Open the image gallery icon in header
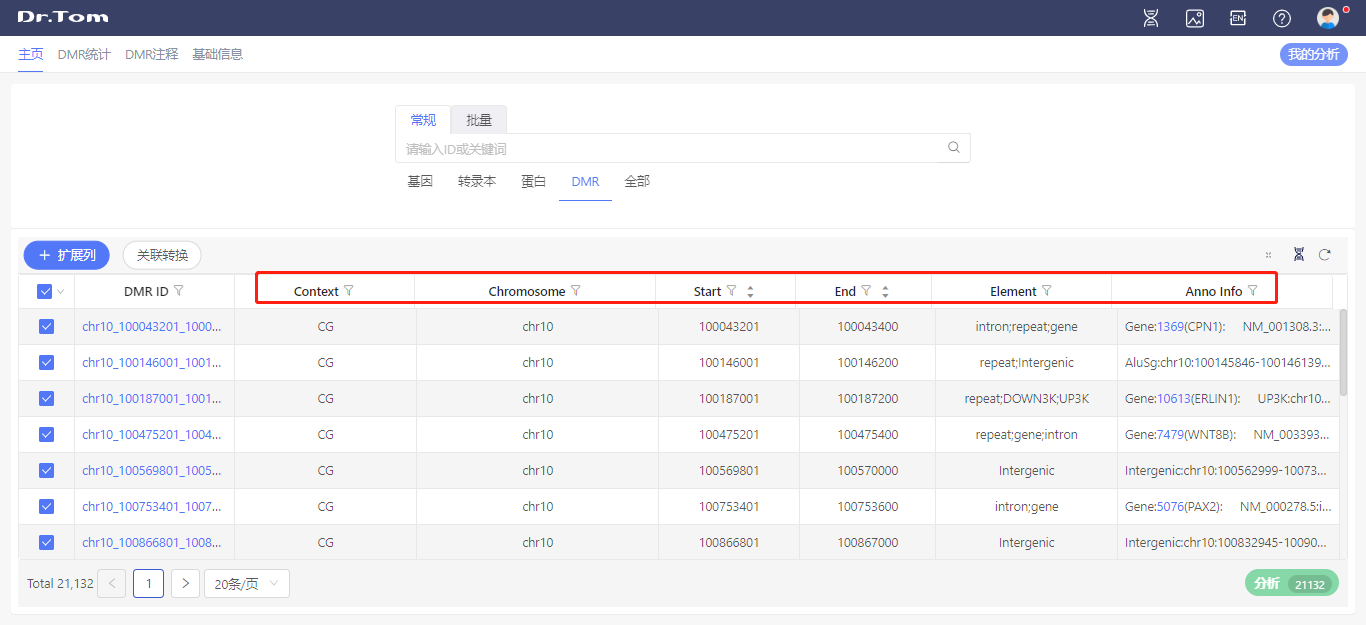This screenshot has width=1366, height=625. pyautogui.click(x=1194, y=18)
